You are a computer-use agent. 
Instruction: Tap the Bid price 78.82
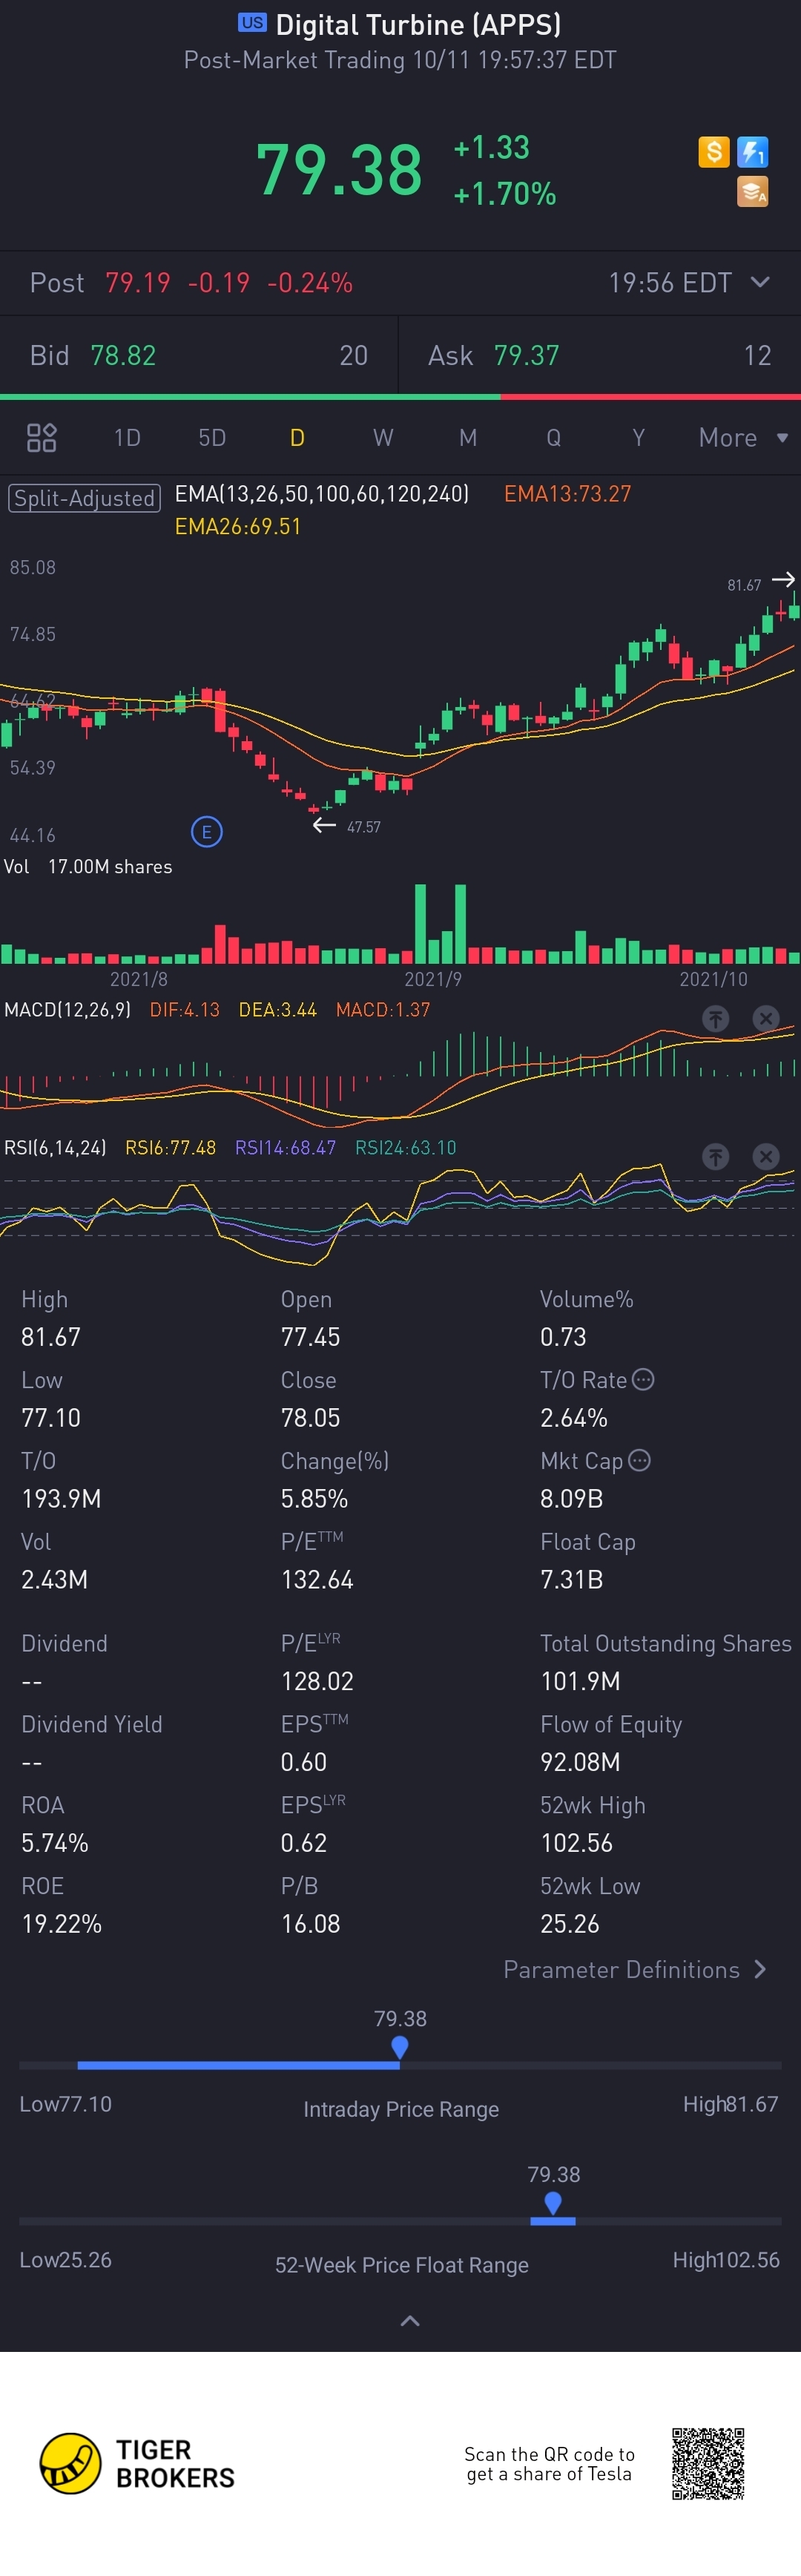coord(123,355)
